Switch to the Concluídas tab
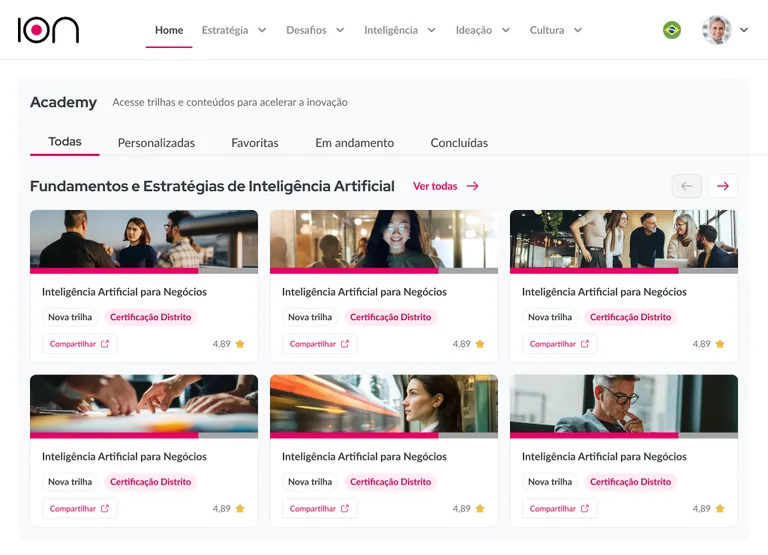This screenshot has height=555, width=768. (459, 143)
